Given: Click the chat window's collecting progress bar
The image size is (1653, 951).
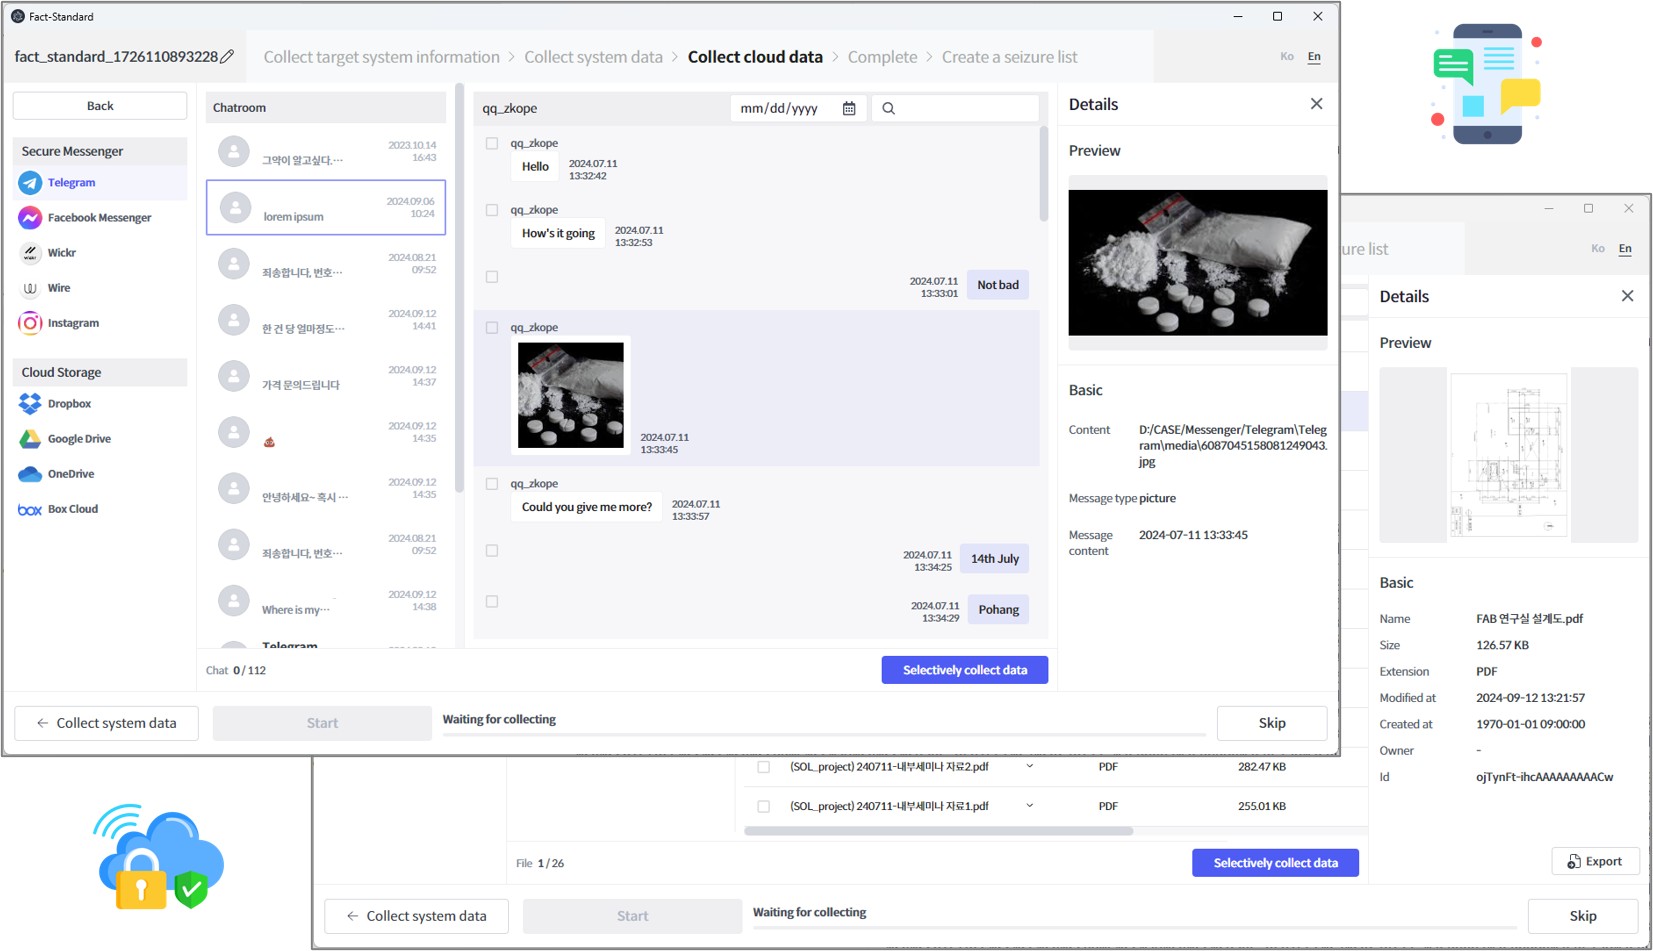Looking at the screenshot, I should point(824,734).
